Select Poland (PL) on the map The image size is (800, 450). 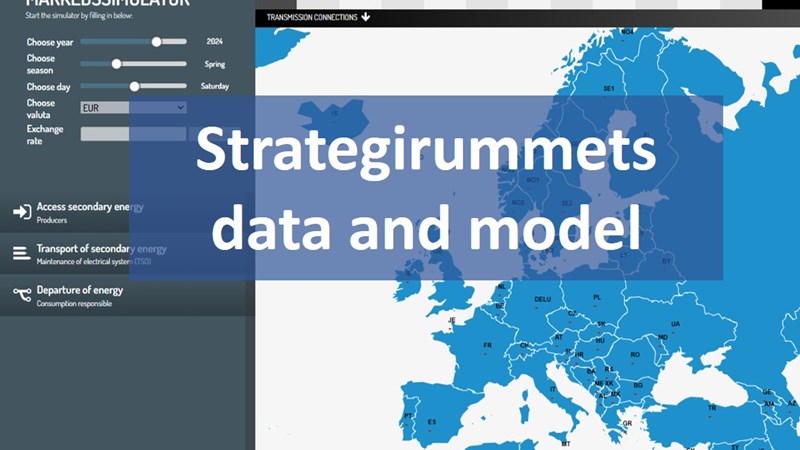click(597, 297)
